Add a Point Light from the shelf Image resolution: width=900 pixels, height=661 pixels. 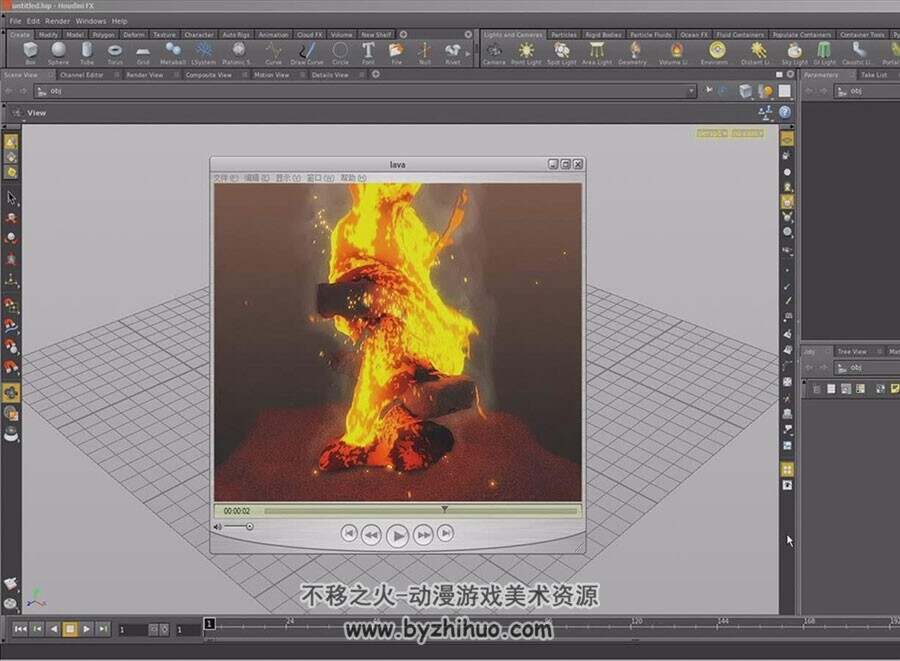526,53
